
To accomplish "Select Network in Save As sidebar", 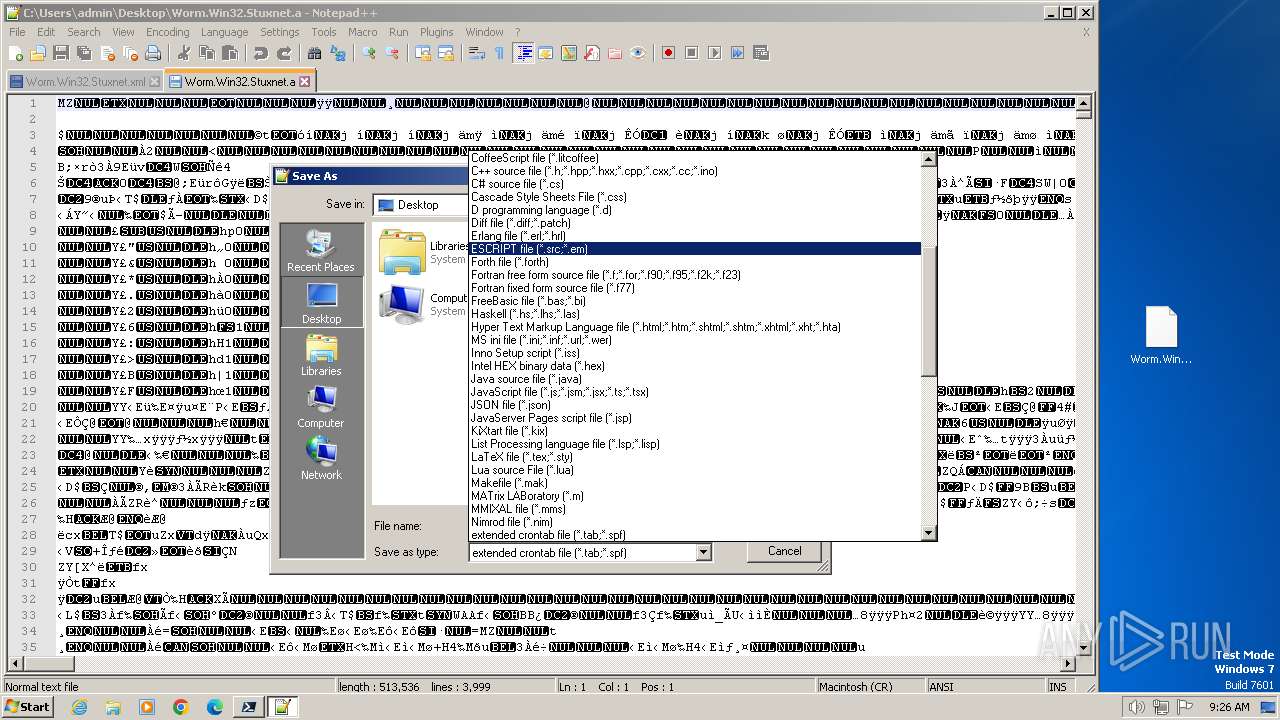I will pos(320,459).
